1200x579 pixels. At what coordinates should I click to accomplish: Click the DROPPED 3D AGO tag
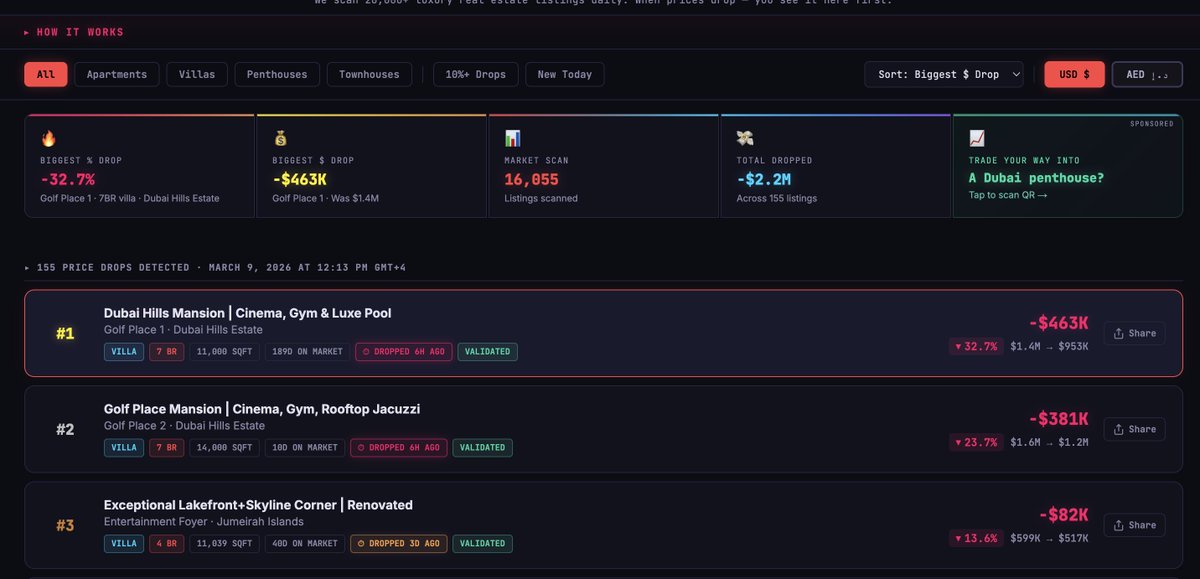click(x=399, y=544)
